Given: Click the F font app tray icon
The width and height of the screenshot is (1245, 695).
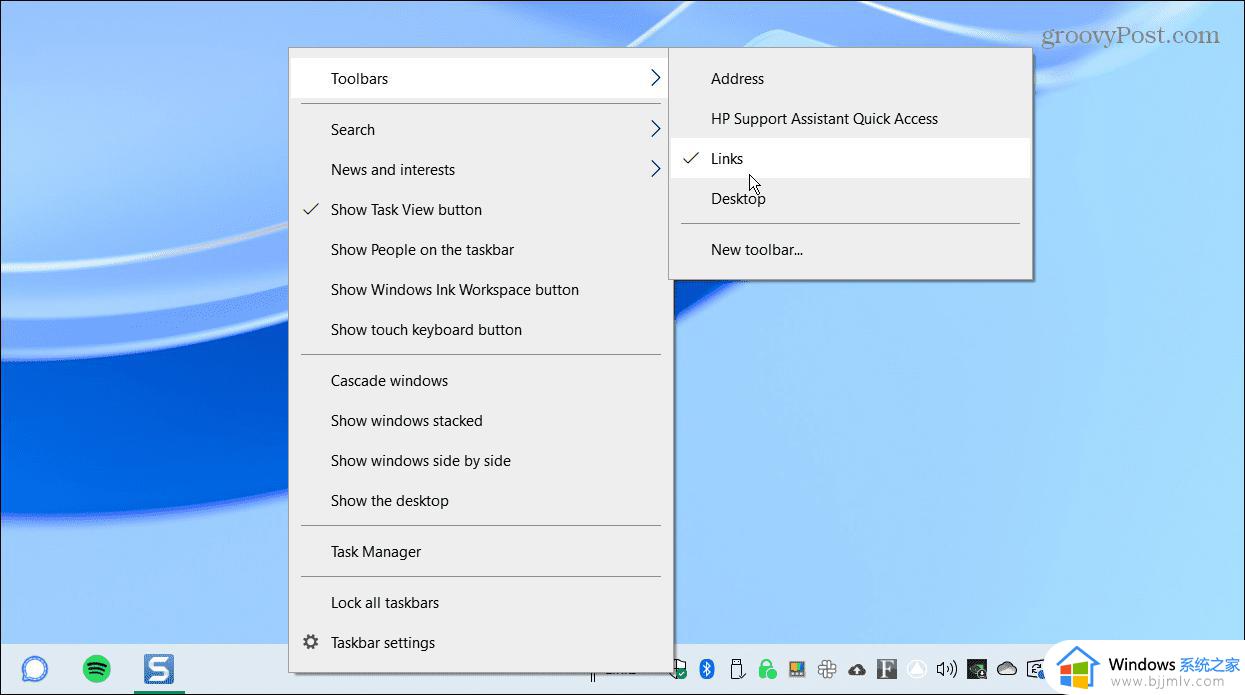Looking at the screenshot, I should pos(887,669).
